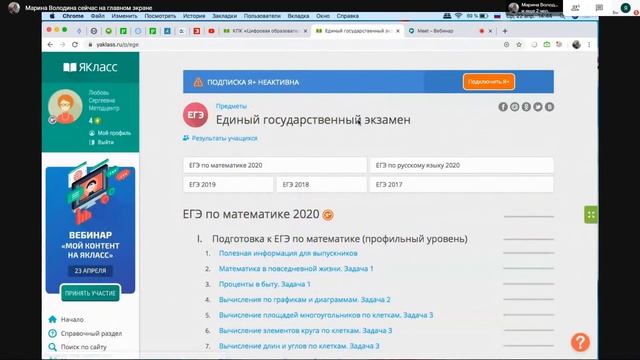The image size is (640, 360).
Task: Open Вычисление элементов круга по клеткам link
Action: coord(305,331)
